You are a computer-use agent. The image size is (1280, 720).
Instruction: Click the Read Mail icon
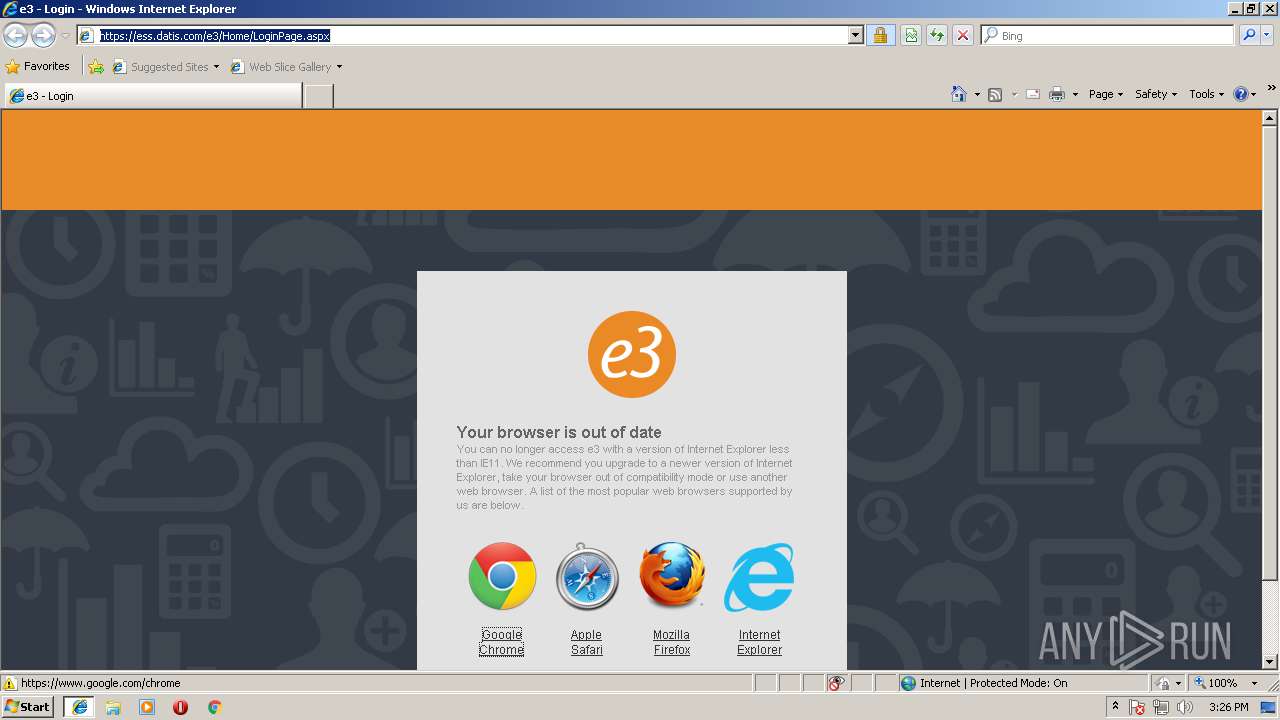pos(1033,94)
